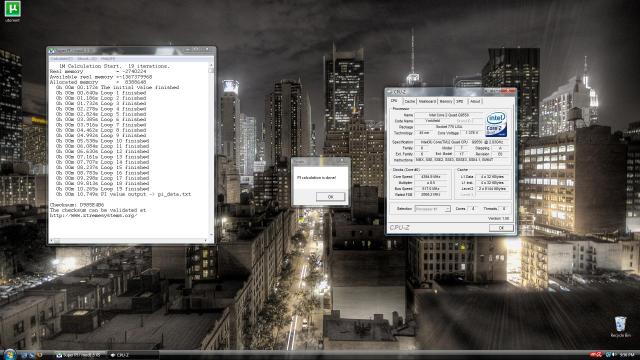Click the volume icon in system tray
The image size is (640, 360).
tap(614, 355)
